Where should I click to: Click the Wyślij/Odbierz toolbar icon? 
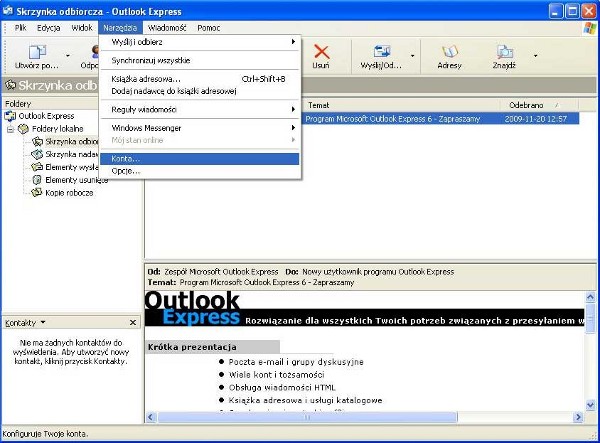coord(382,52)
